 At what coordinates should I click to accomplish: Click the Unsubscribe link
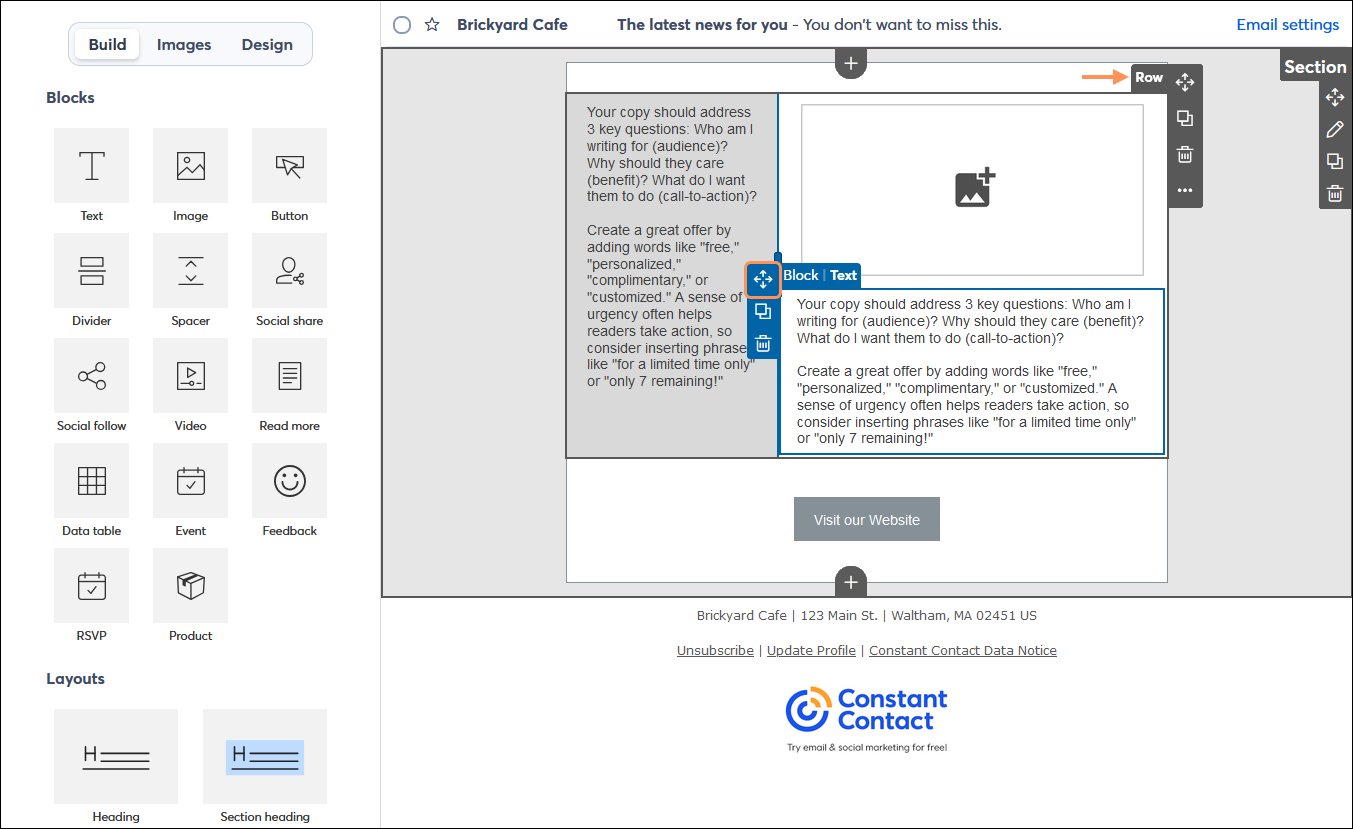click(x=715, y=650)
